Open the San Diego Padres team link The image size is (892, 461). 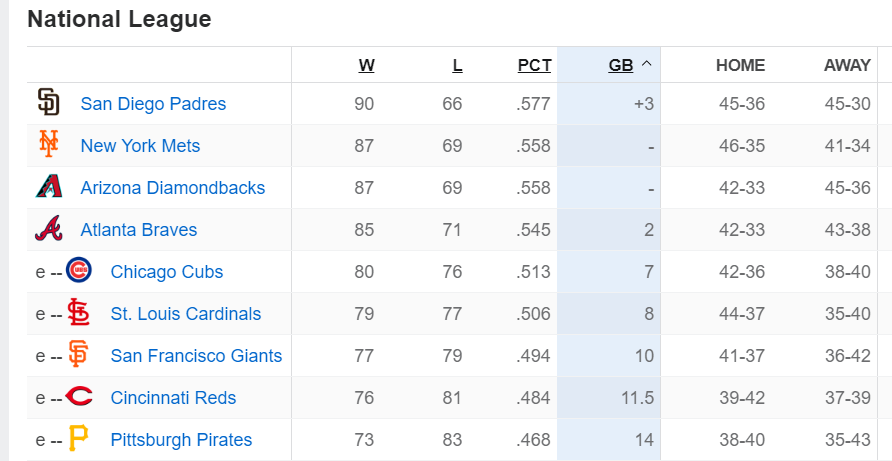coord(153,104)
